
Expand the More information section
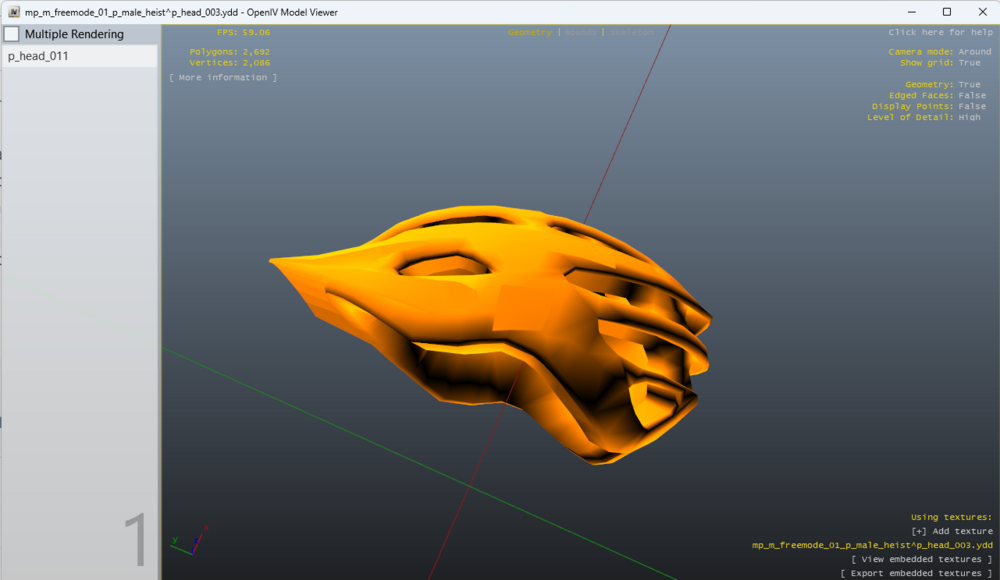223,78
